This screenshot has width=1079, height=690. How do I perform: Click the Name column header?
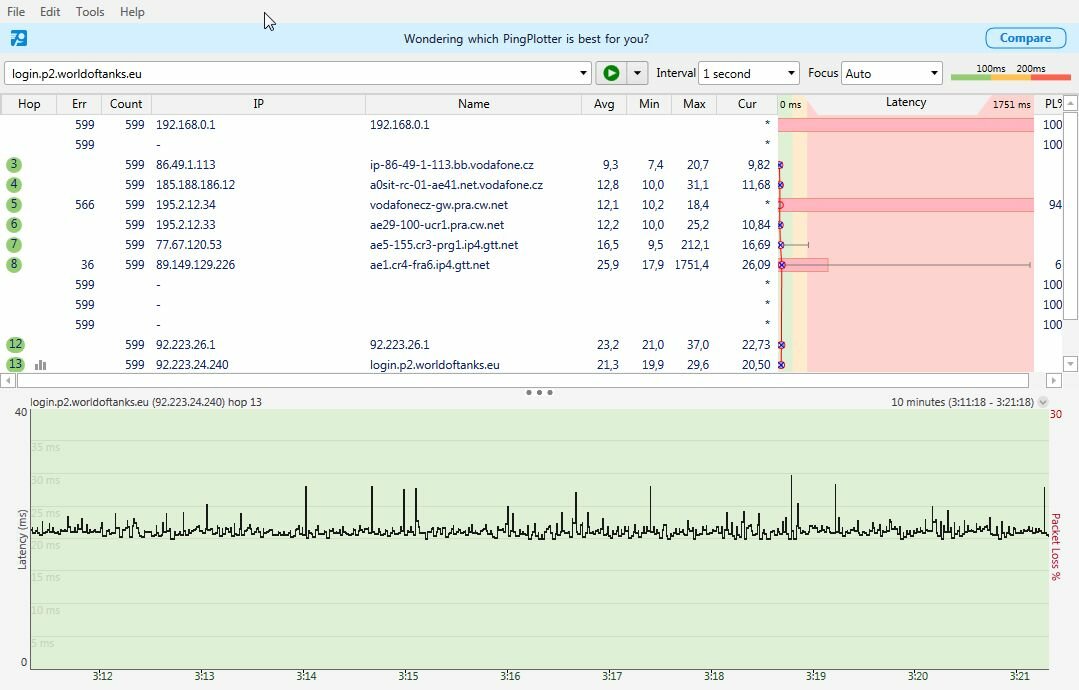click(x=473, y=104)
